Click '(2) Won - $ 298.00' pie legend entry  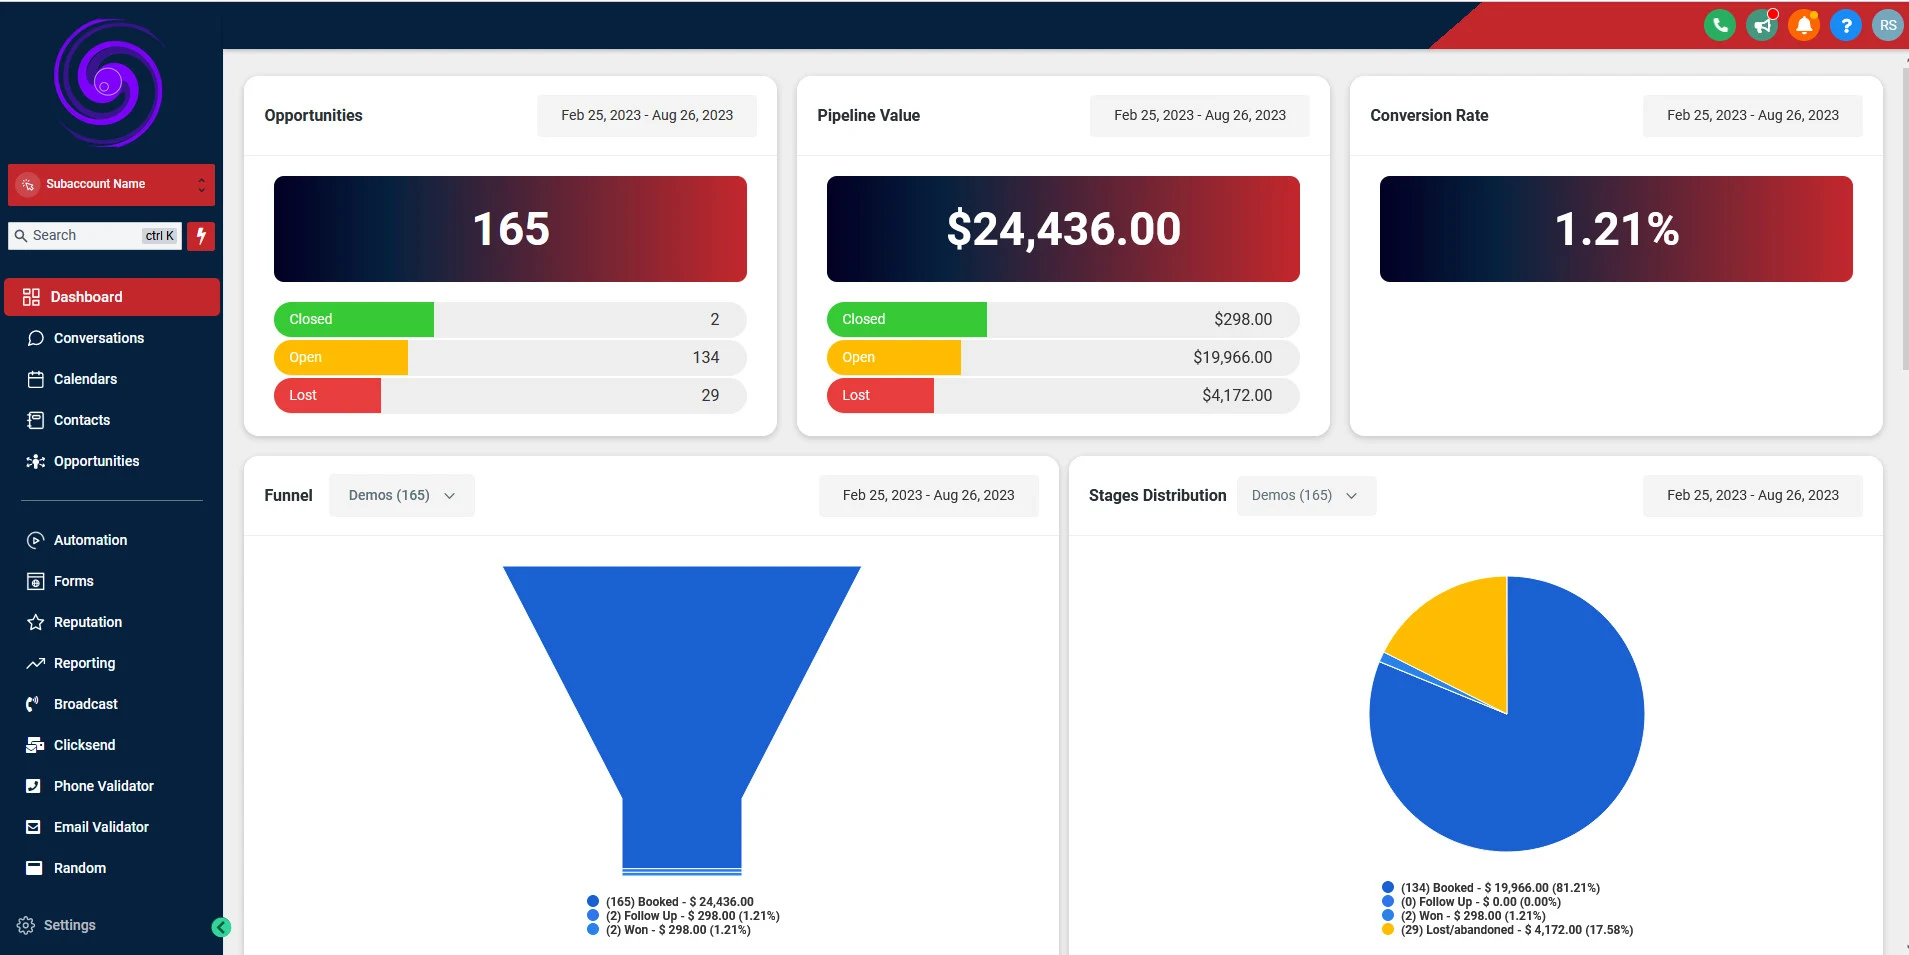tap(1472, 916)
